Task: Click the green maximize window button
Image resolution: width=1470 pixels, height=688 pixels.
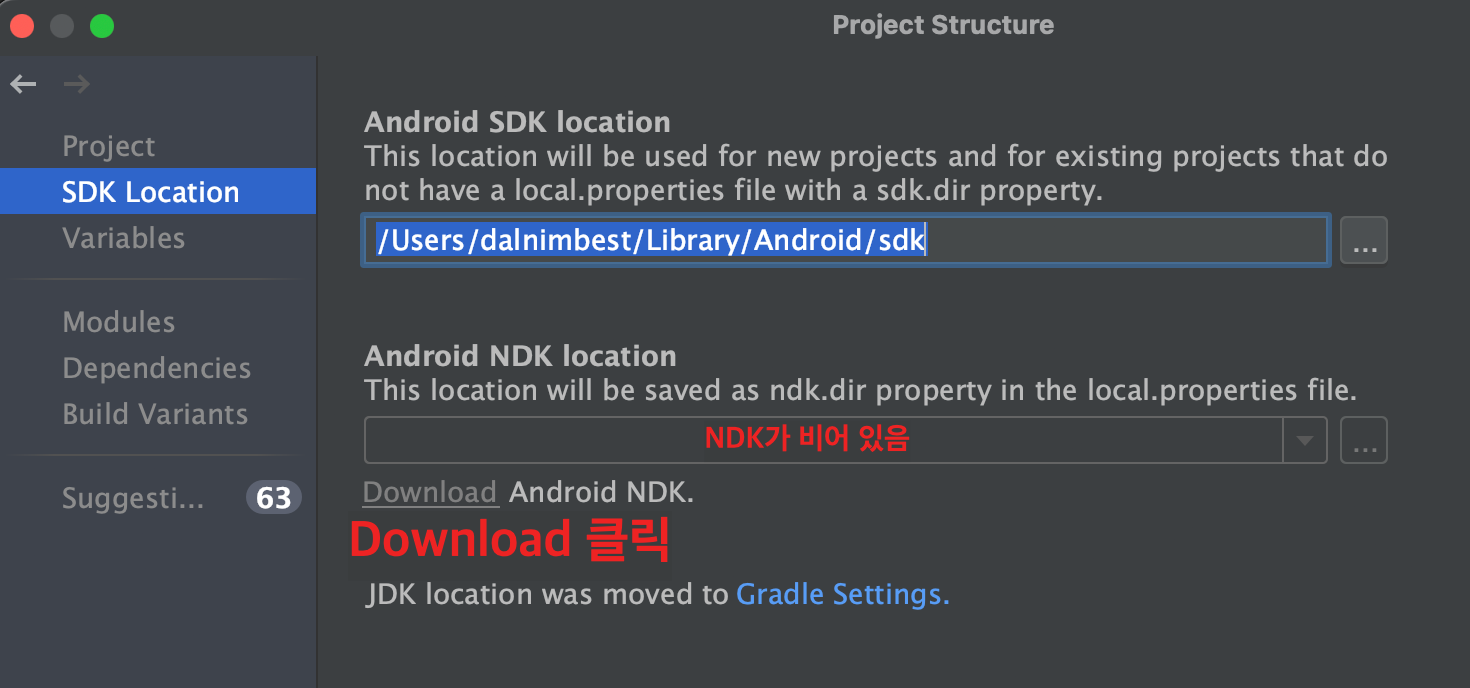Action: (x=102, y=26)
